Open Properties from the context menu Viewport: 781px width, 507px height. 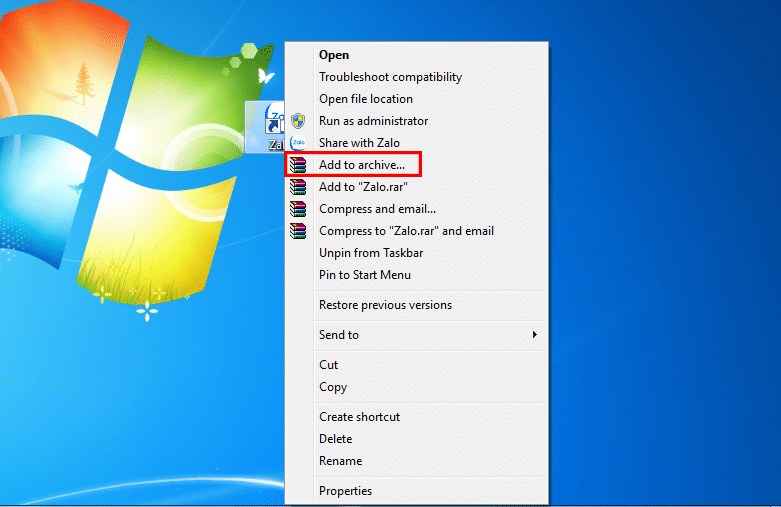click(x=417, y=491)
